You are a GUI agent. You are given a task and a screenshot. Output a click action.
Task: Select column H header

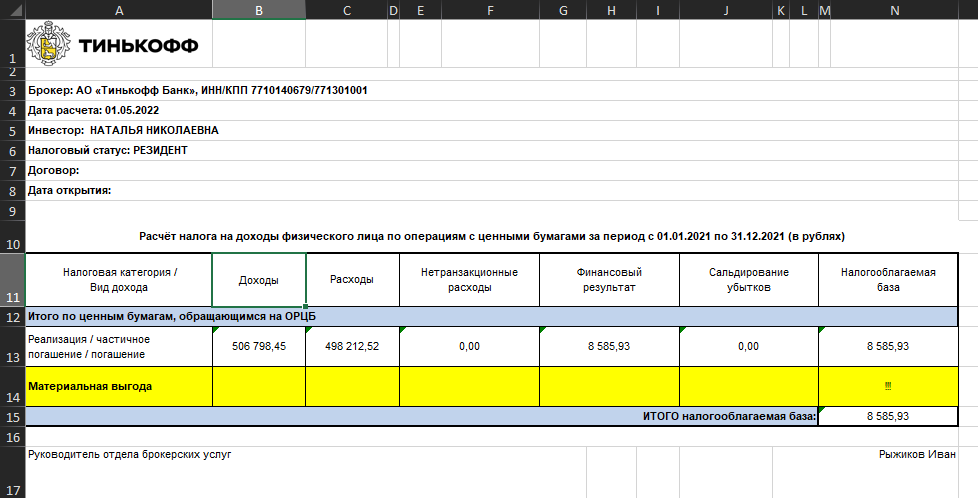[611, 9]
